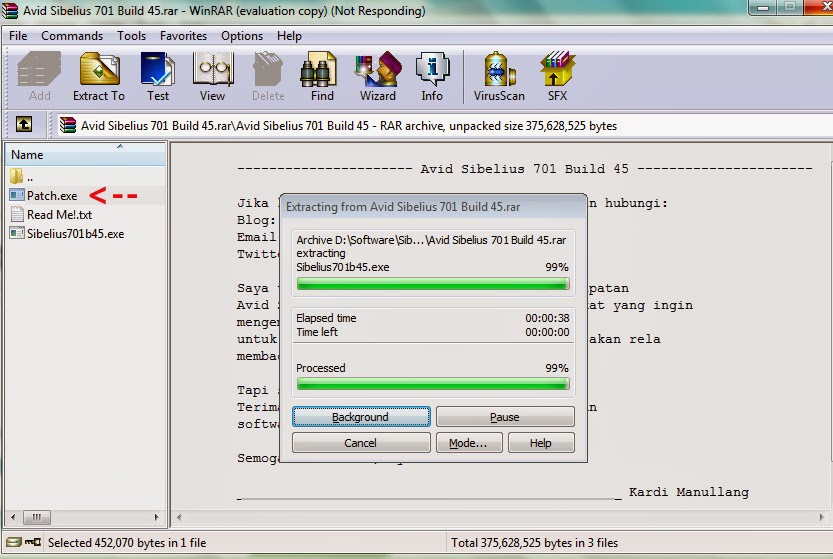Pause the extraction

pos(505,417)
